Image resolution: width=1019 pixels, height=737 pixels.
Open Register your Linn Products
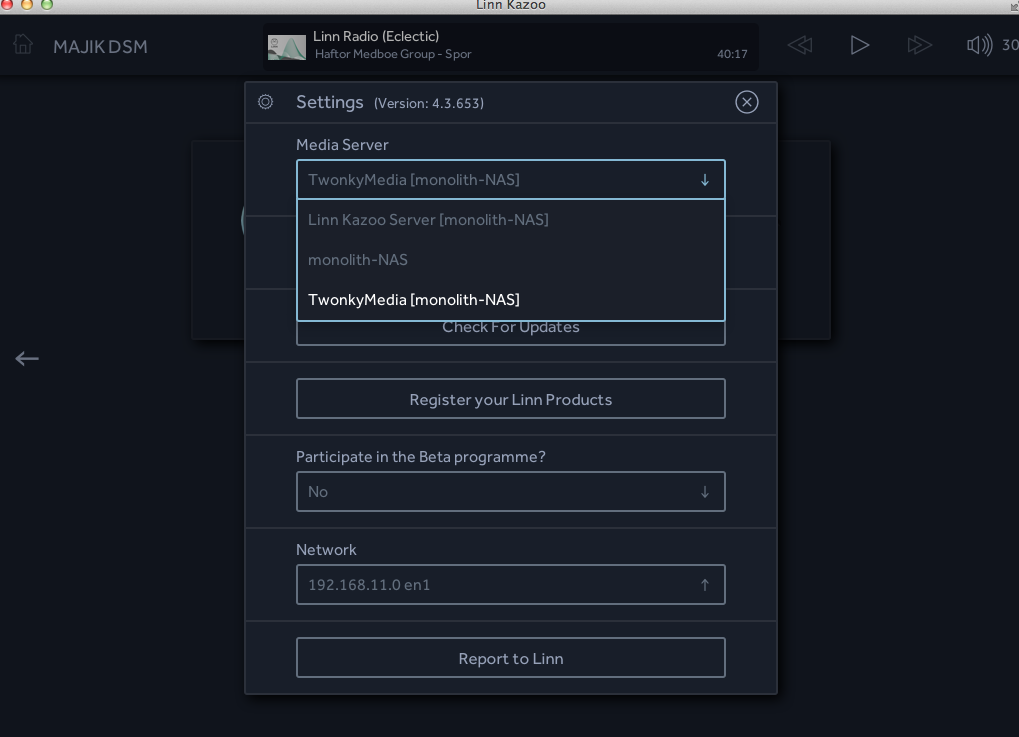click(511, 399)
